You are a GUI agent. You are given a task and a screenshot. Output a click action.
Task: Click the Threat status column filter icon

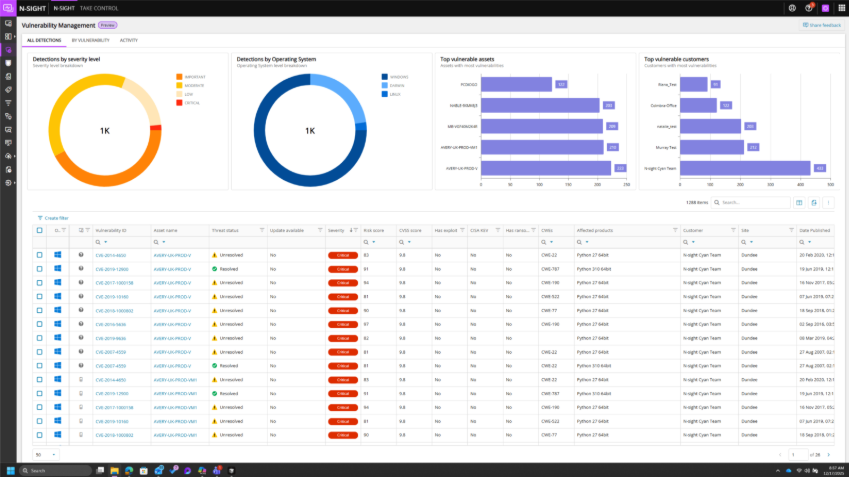click(x=262, y=230)
